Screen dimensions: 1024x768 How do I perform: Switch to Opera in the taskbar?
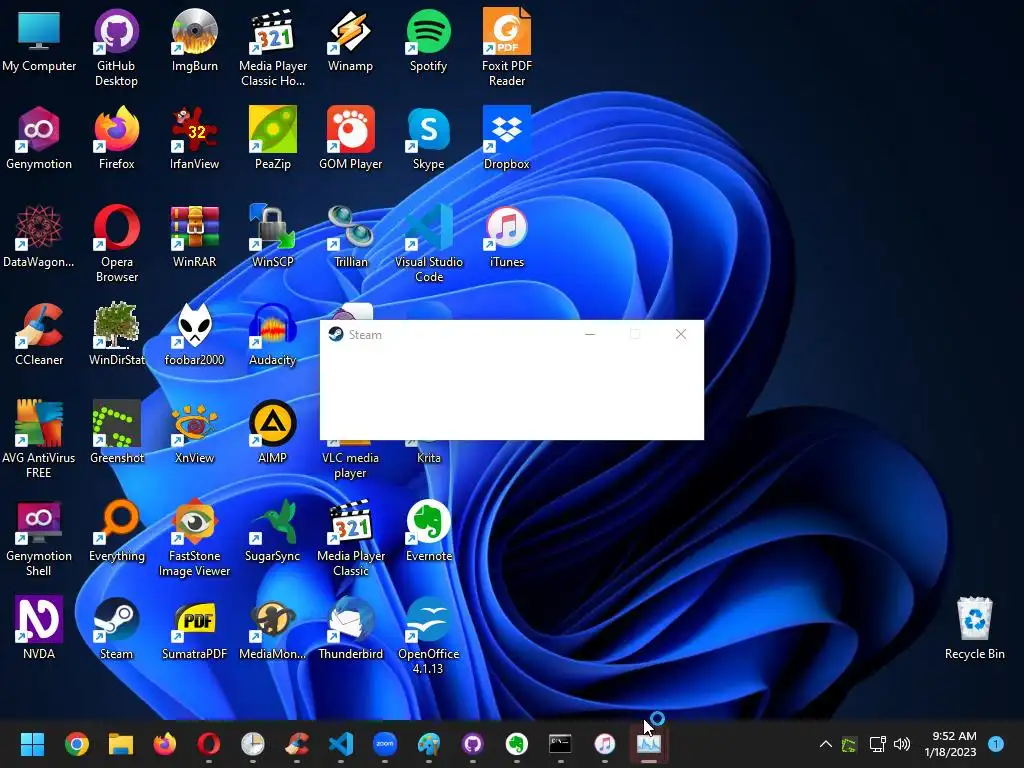click(208, 744)
